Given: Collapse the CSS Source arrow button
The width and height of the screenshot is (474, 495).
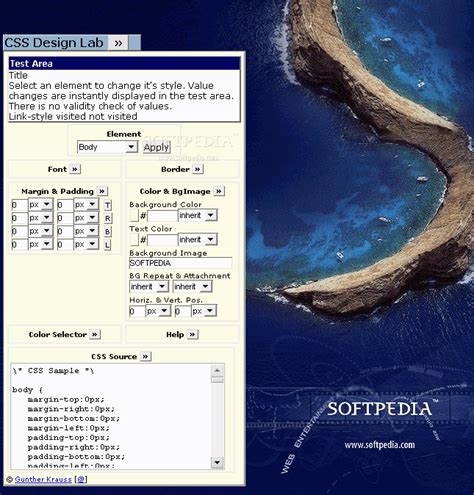Looking at the screenshot, I should coord(145,356).
